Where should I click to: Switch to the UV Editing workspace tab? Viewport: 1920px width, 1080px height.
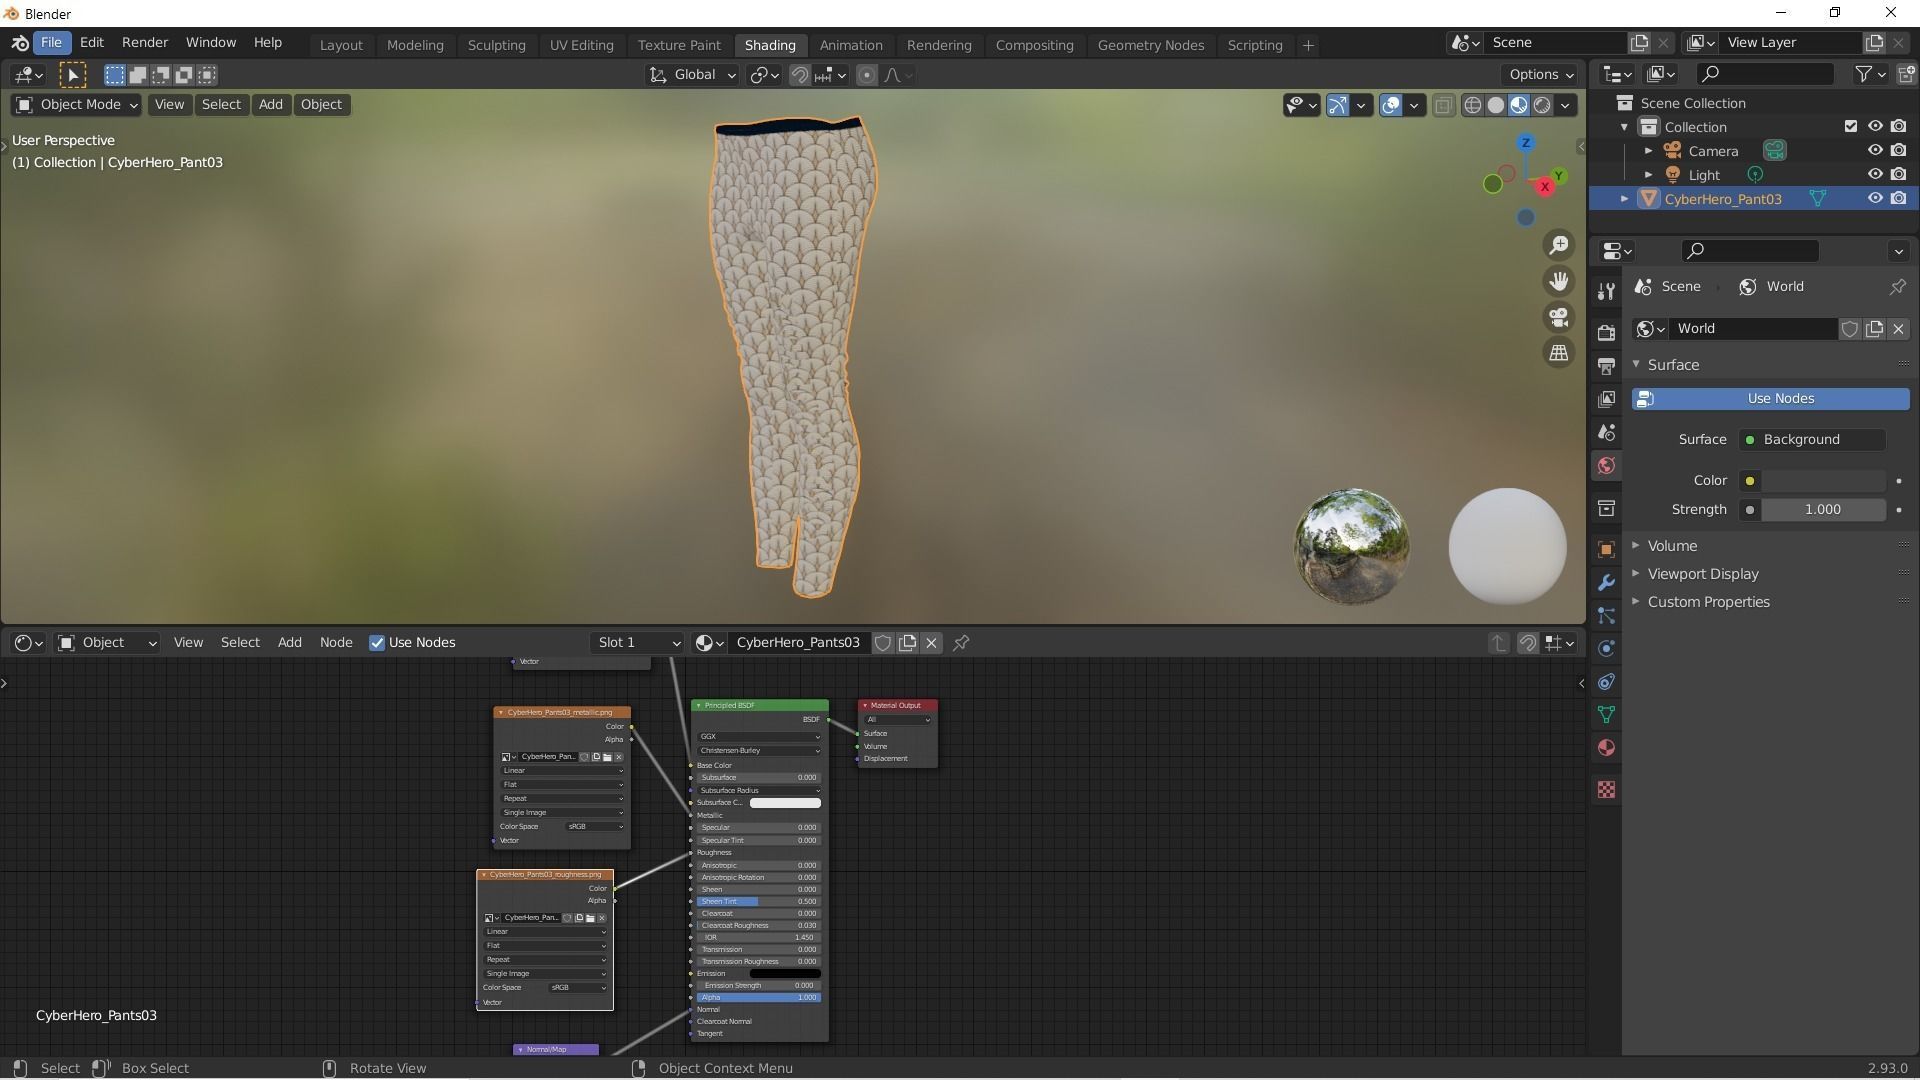click(581, 45)
